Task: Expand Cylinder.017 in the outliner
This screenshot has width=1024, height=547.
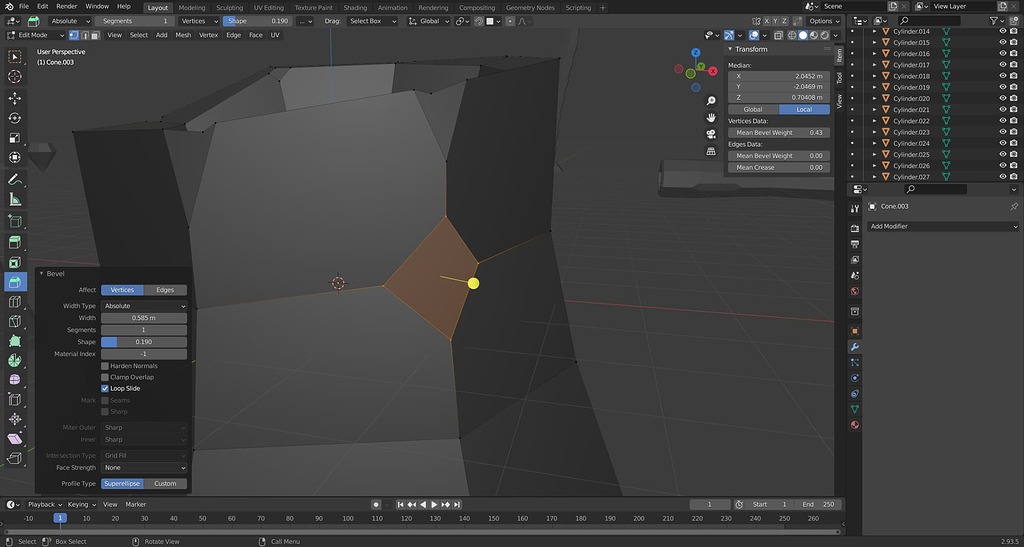Action: (x=874, y=65)
